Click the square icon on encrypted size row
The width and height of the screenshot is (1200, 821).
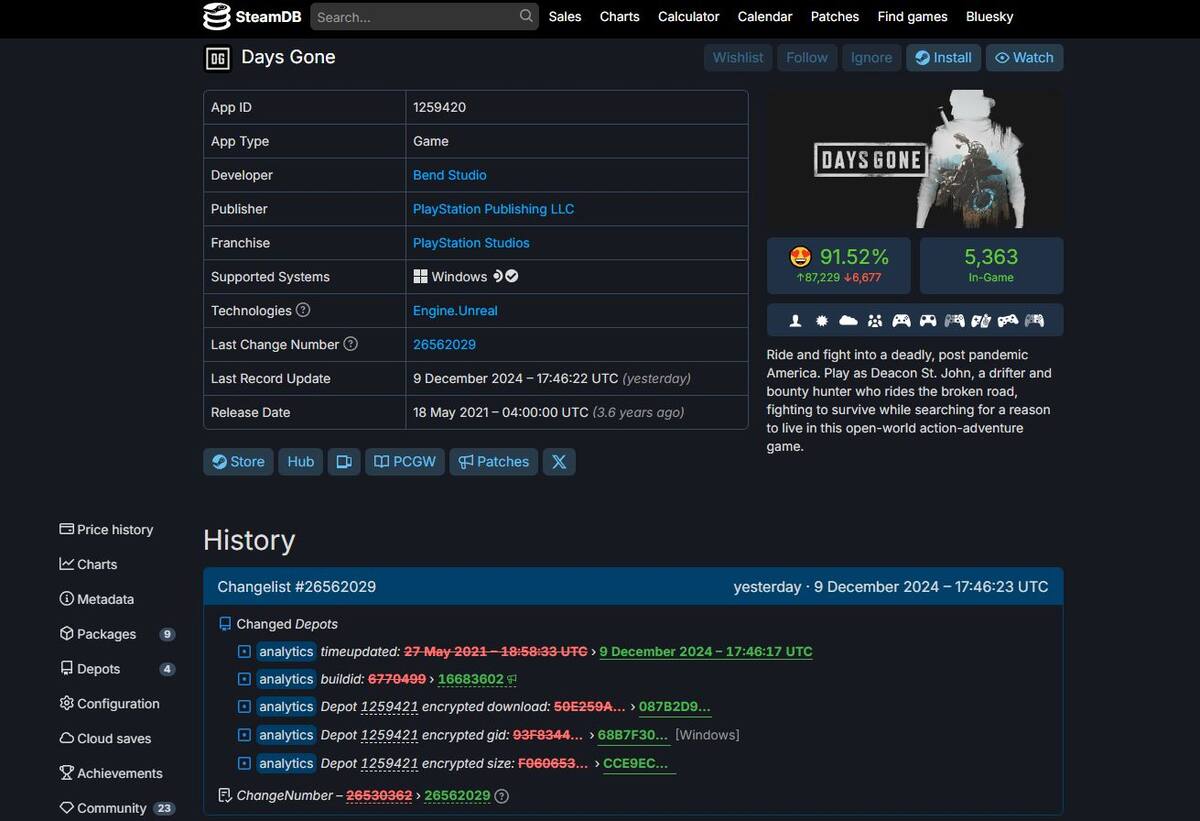(x=244, y=763)
